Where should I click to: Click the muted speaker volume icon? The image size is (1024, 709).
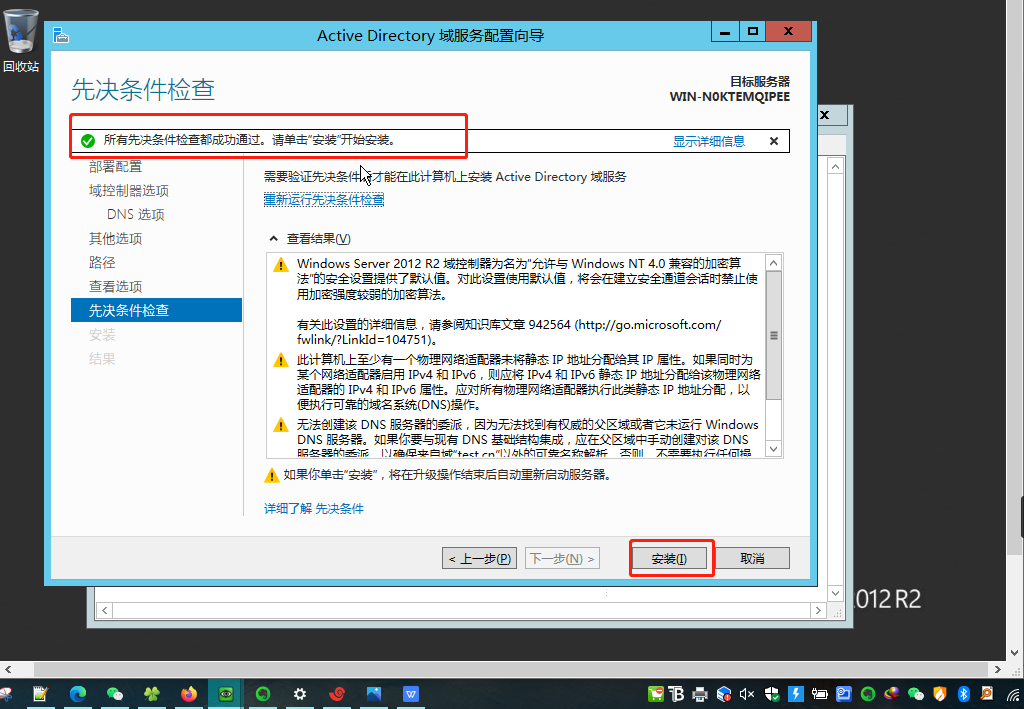click(747, 694)
